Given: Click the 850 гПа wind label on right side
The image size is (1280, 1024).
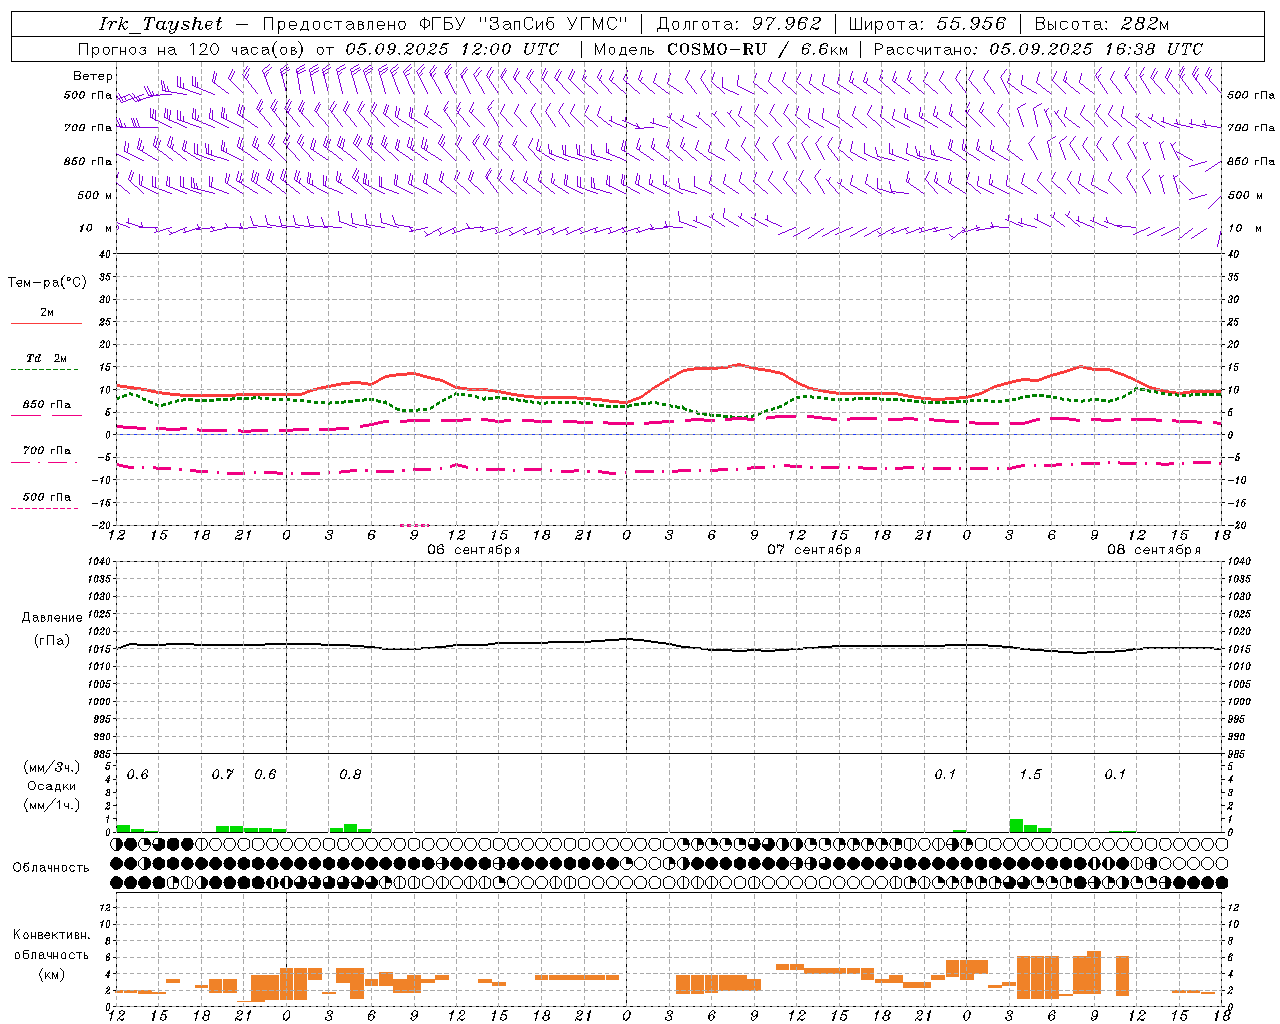Looking at the screenshot, I should coord(1251,161).
